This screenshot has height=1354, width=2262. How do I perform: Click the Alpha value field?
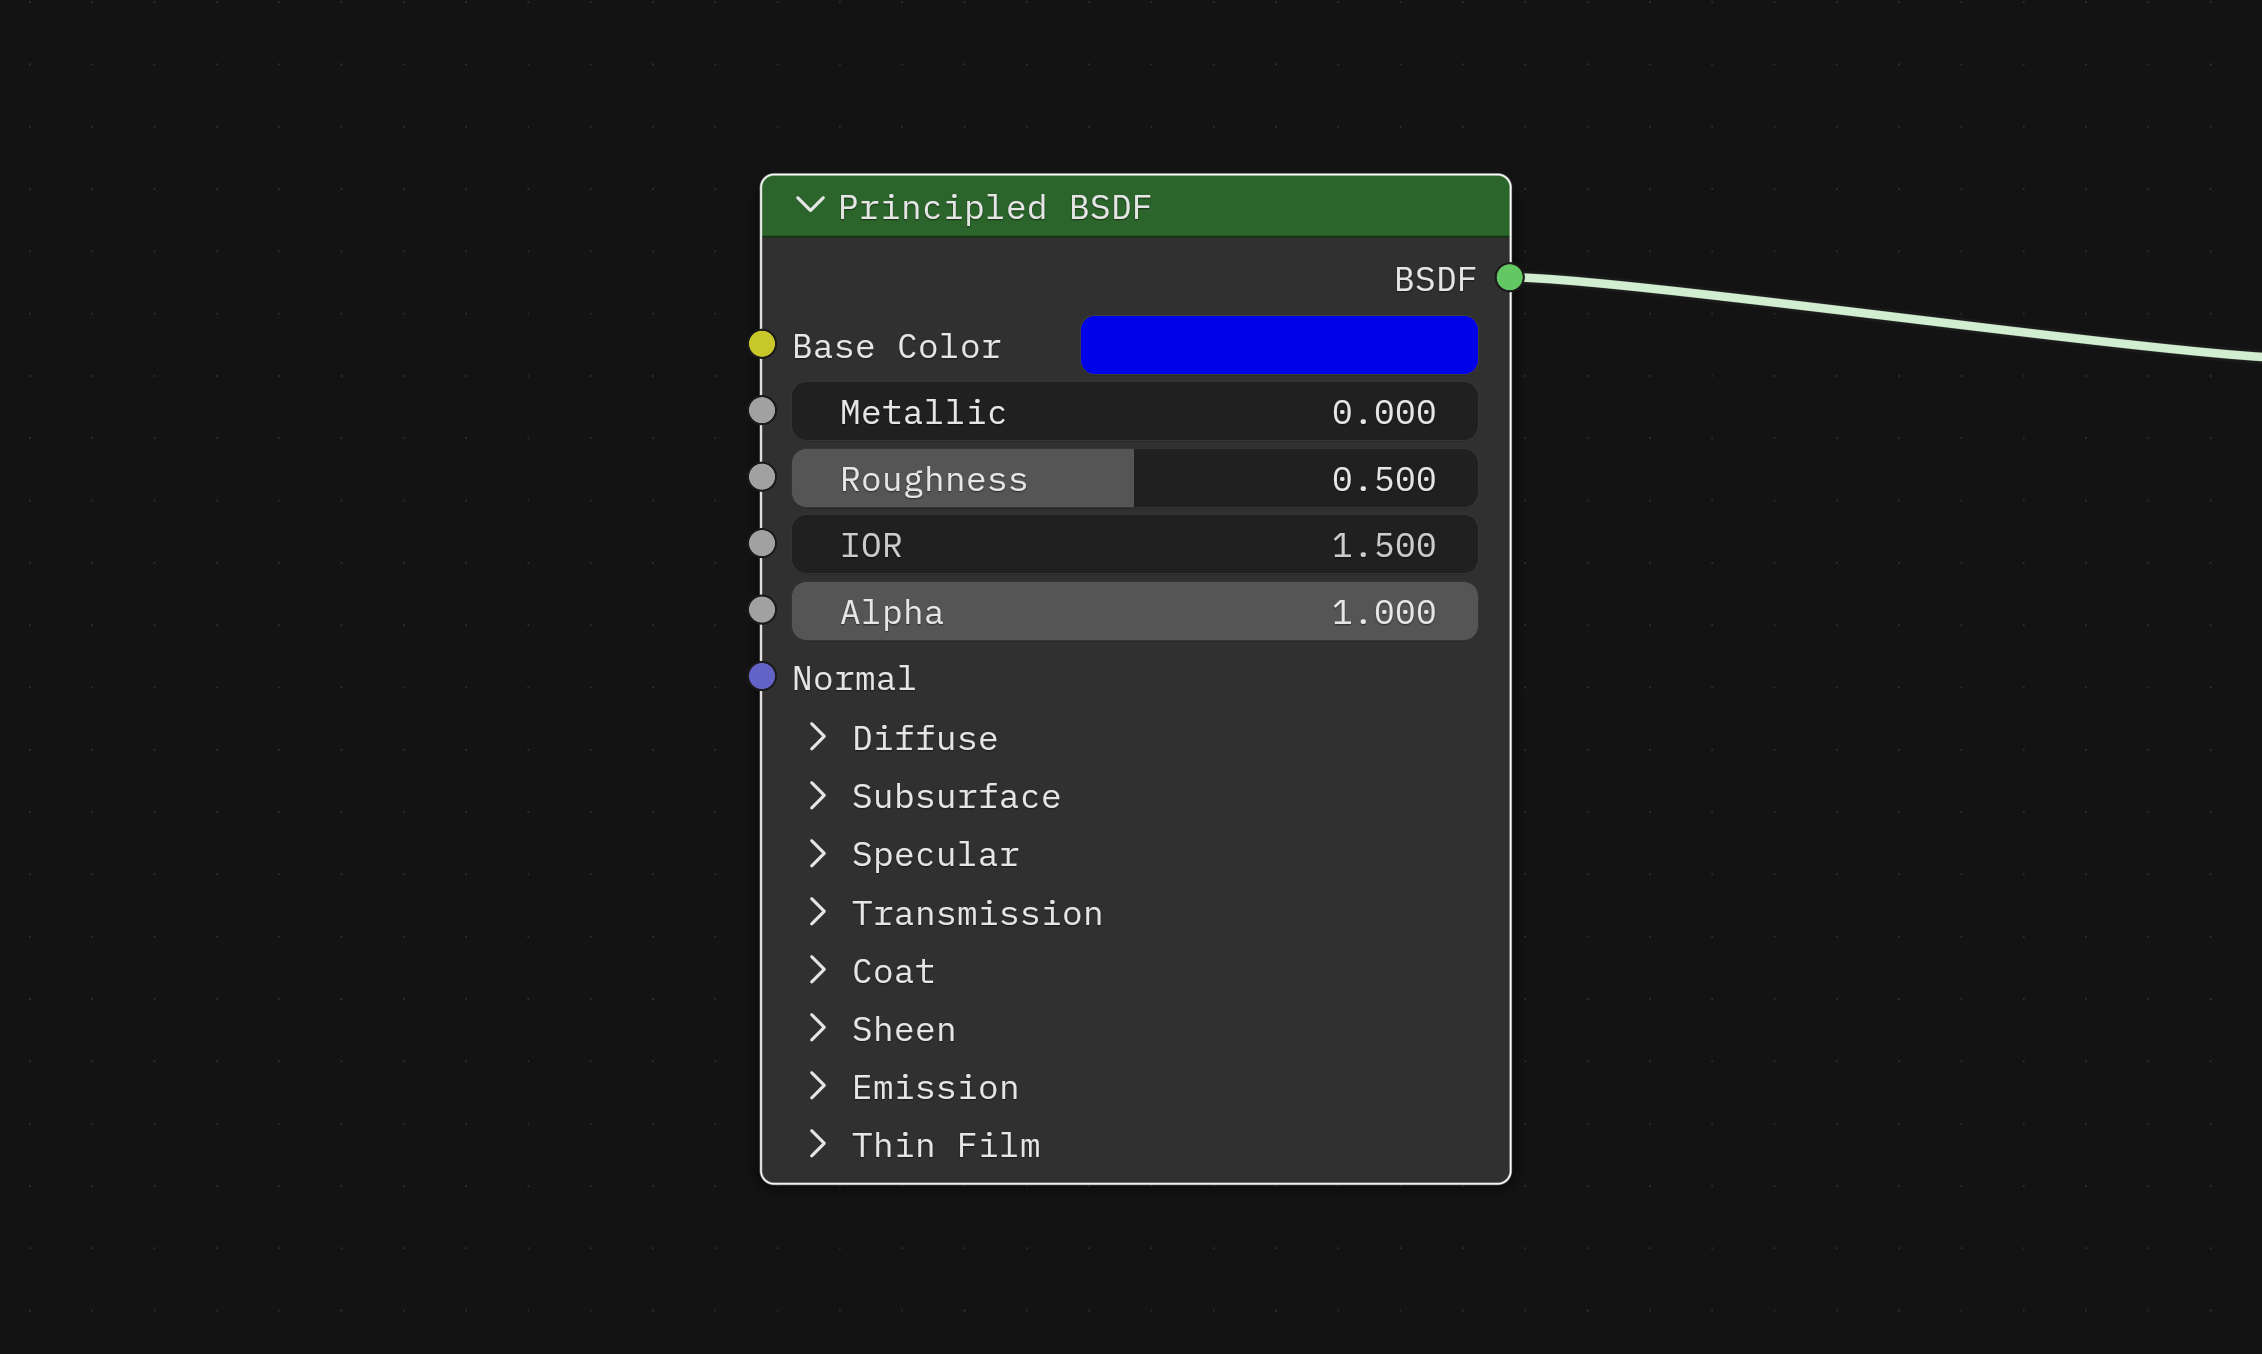tap(1134, 610)
